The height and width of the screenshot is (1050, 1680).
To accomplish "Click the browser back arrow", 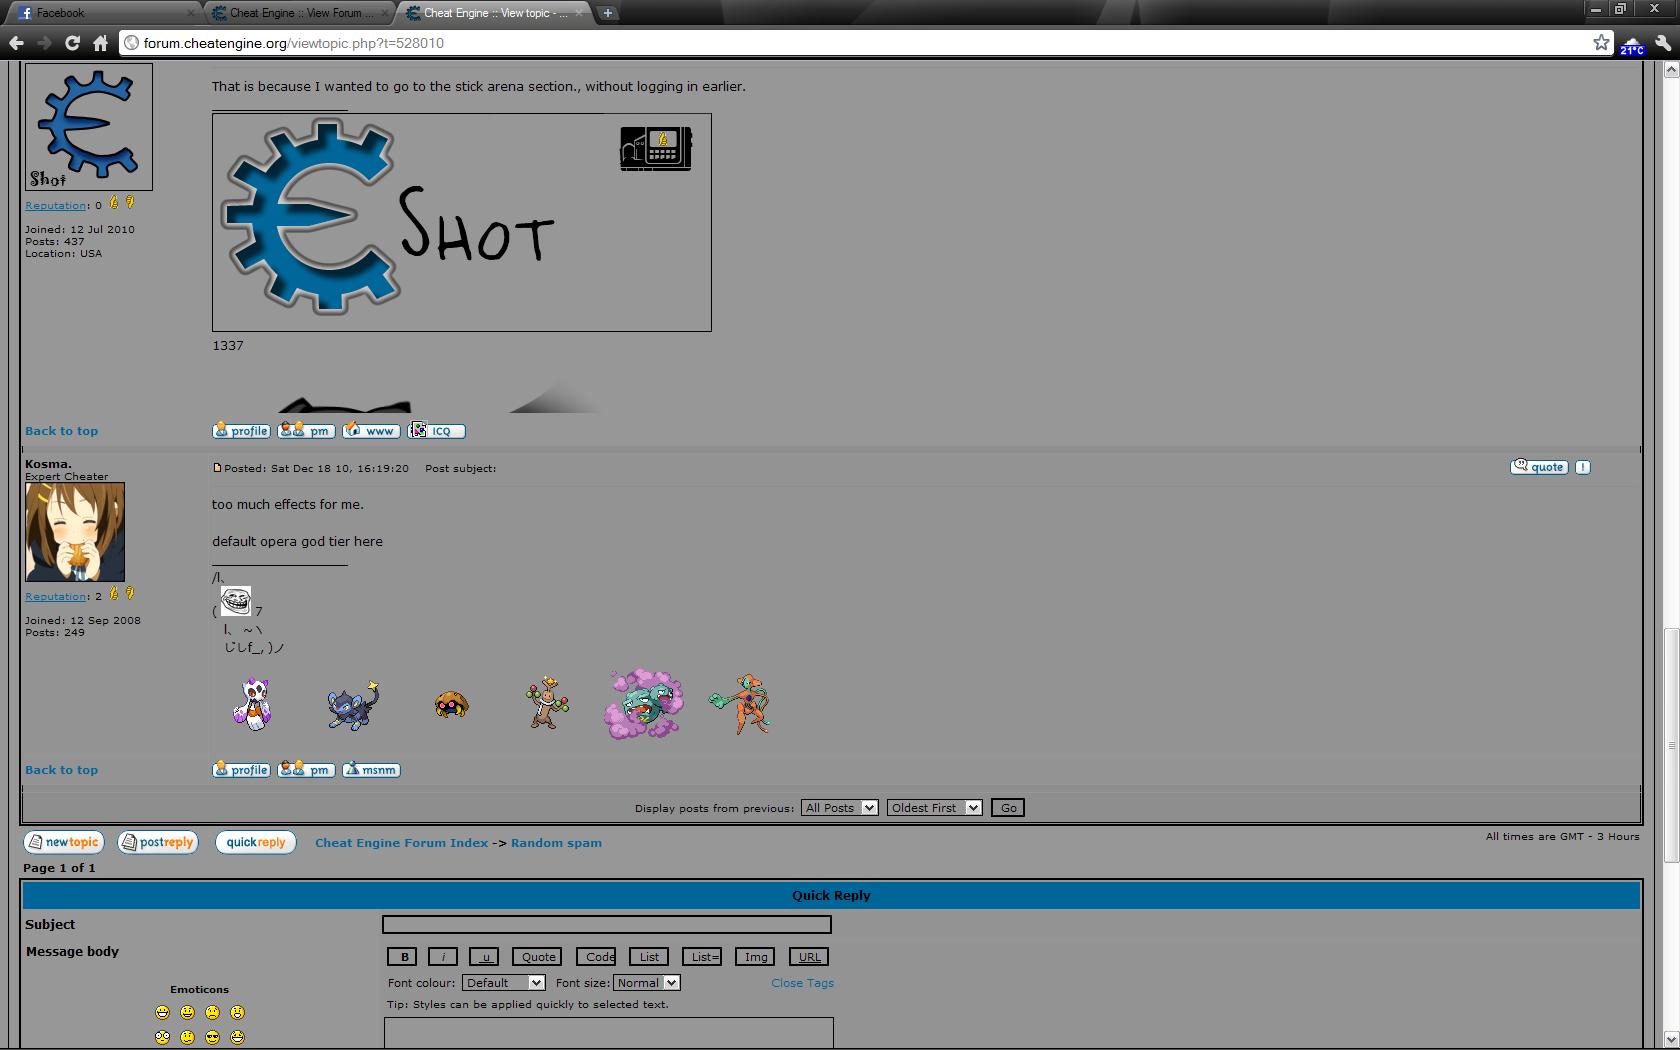I will coord(16,43).
